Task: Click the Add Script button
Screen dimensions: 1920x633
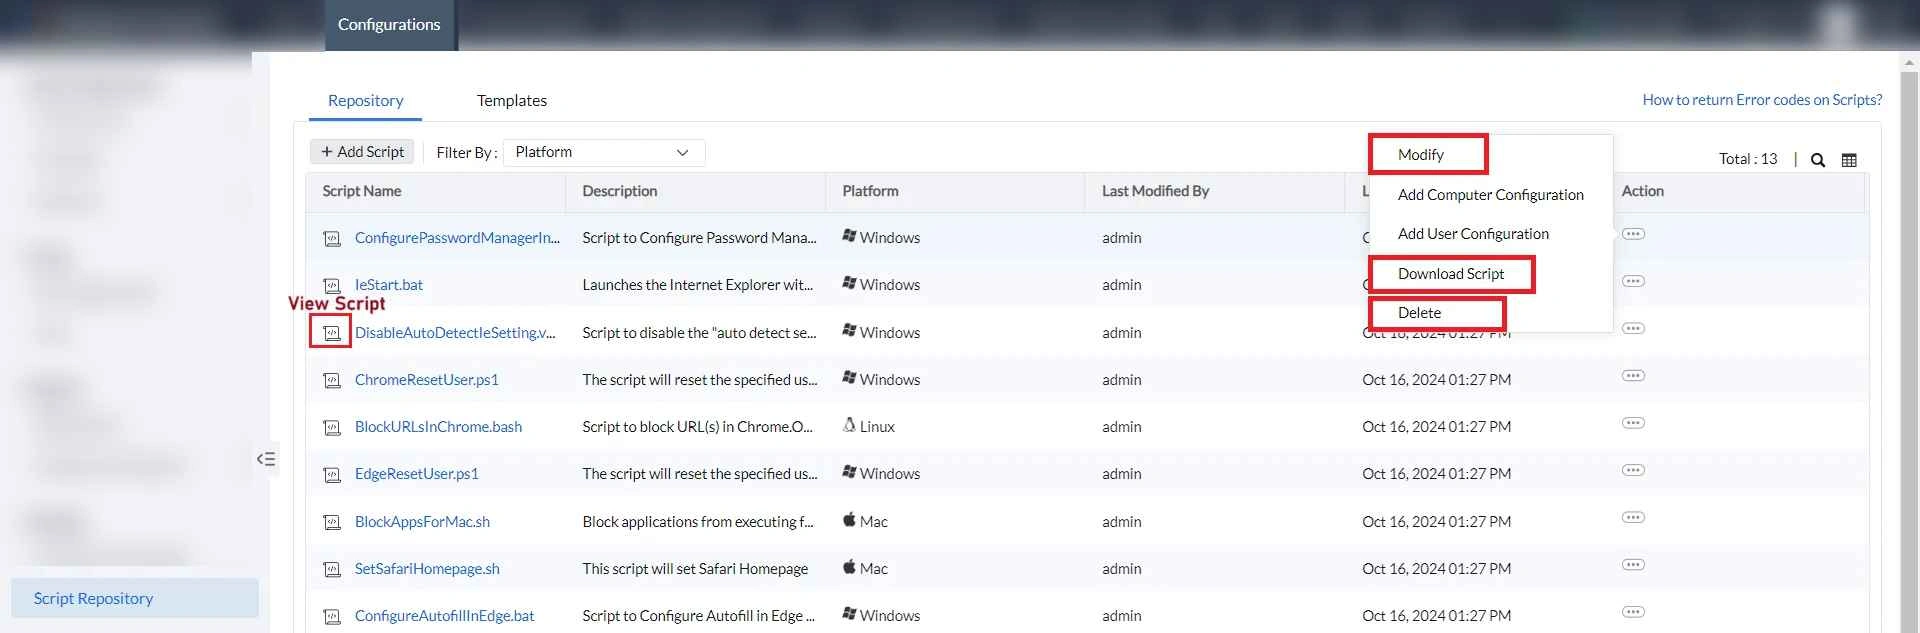Action: coord(362,152)
